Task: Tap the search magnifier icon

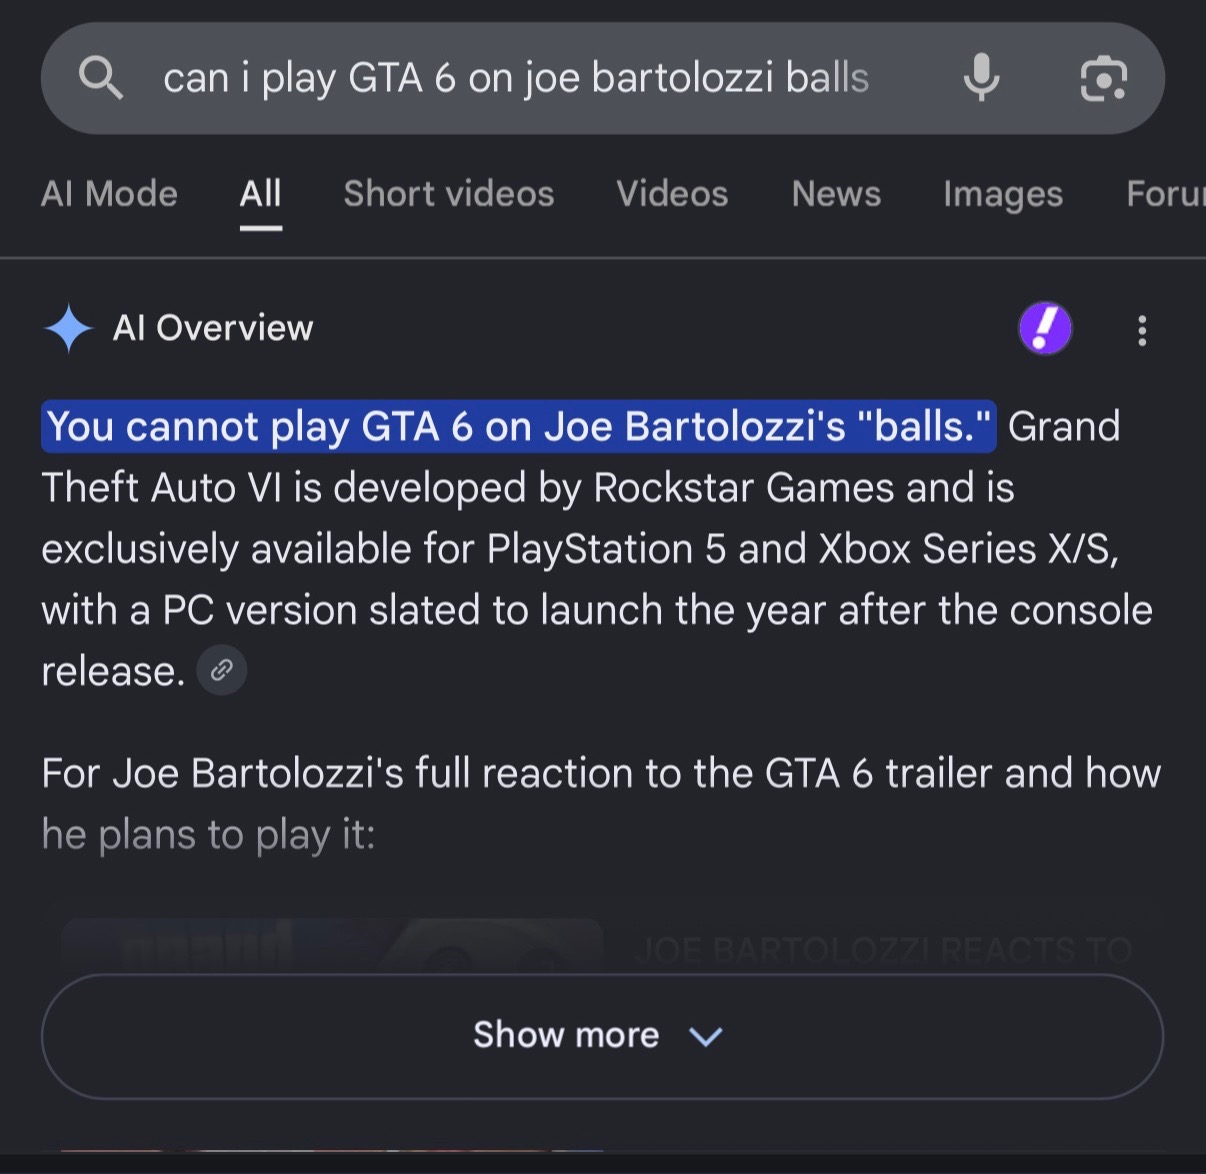Action: pos(101,78)
